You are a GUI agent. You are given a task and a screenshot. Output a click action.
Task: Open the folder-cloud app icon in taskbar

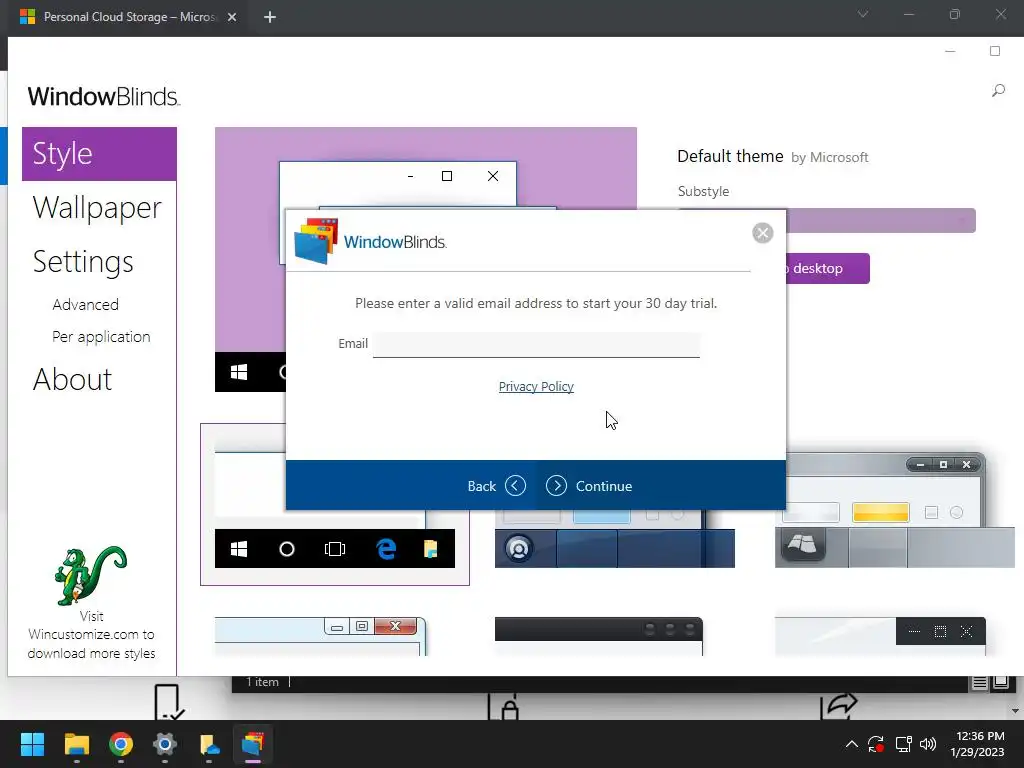[x=209, y=744]
